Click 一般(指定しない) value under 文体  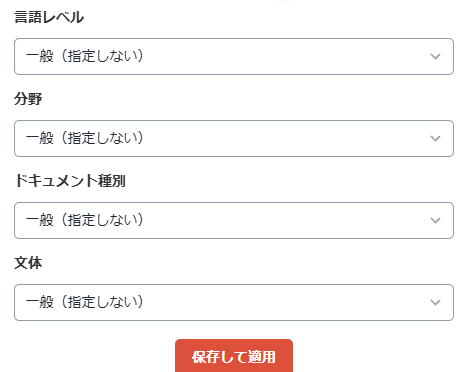tap(85, 302)
